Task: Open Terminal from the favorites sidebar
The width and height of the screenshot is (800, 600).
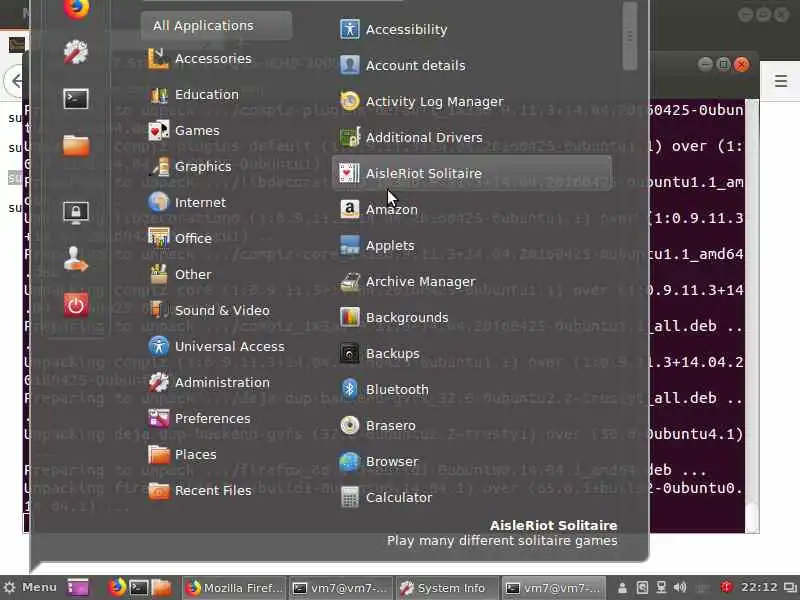Action: click(x=76, y=98)
